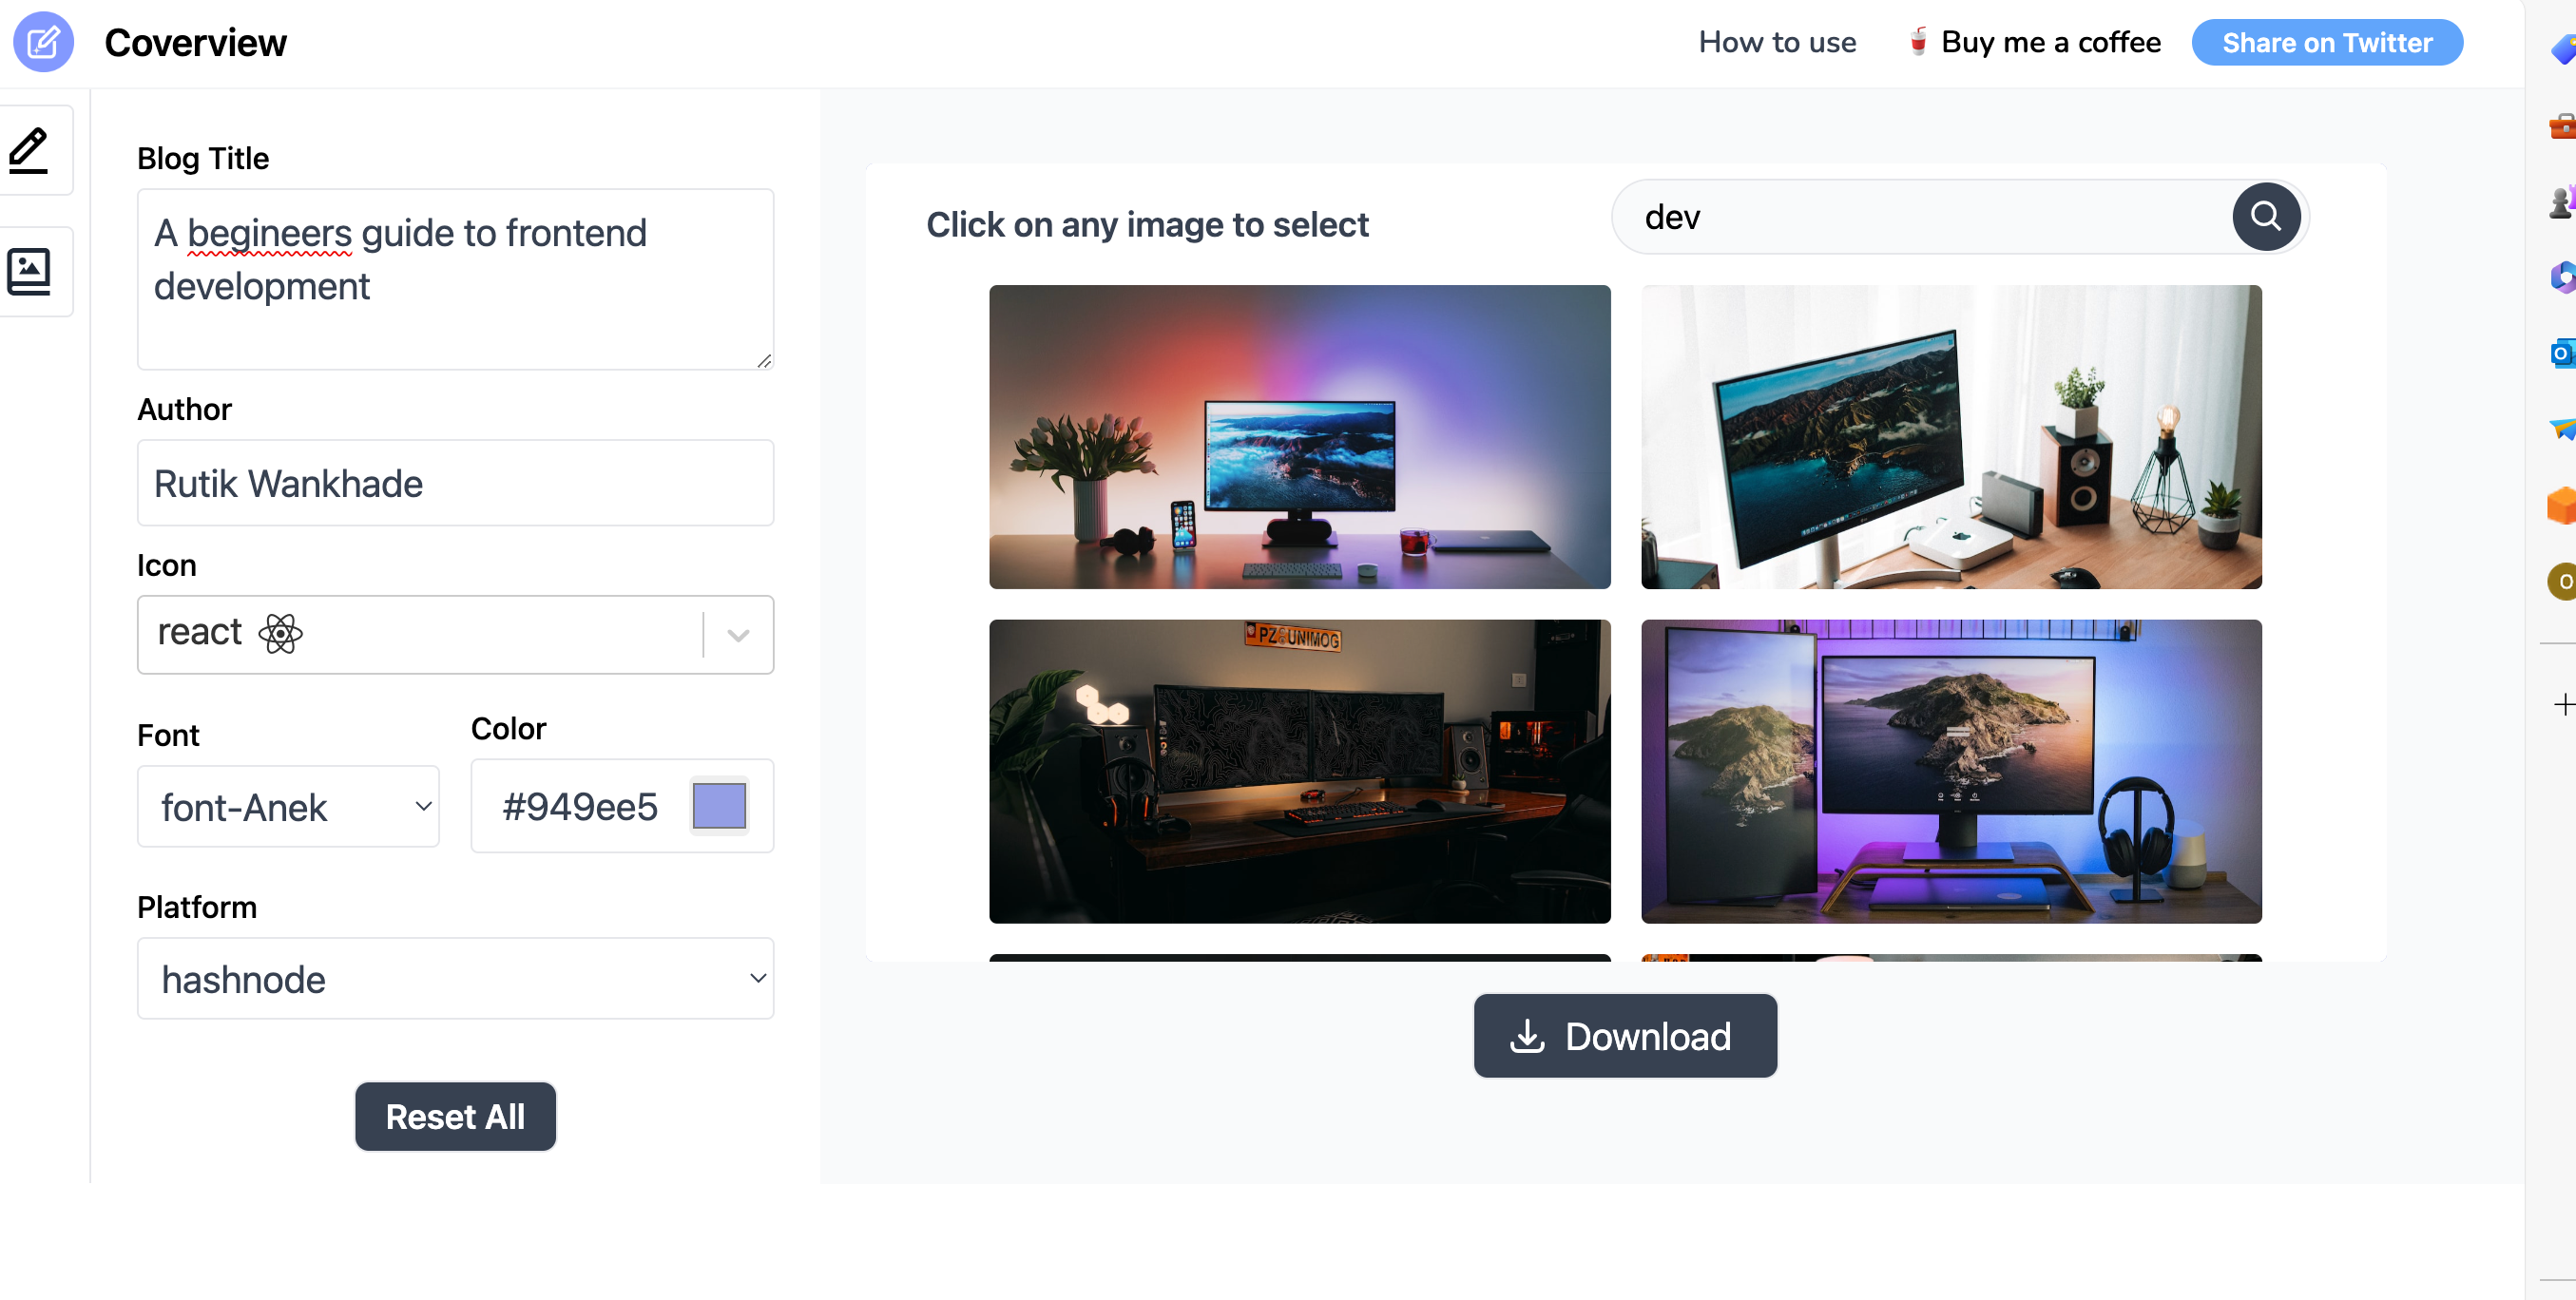Click the 'How to use' menu link
The image size is (2576, 1300).
click(x=1778, y=42)
